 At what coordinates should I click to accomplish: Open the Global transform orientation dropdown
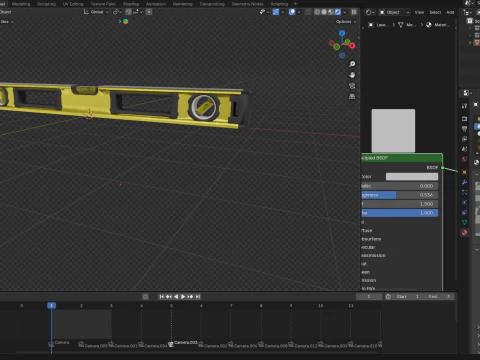96,12
